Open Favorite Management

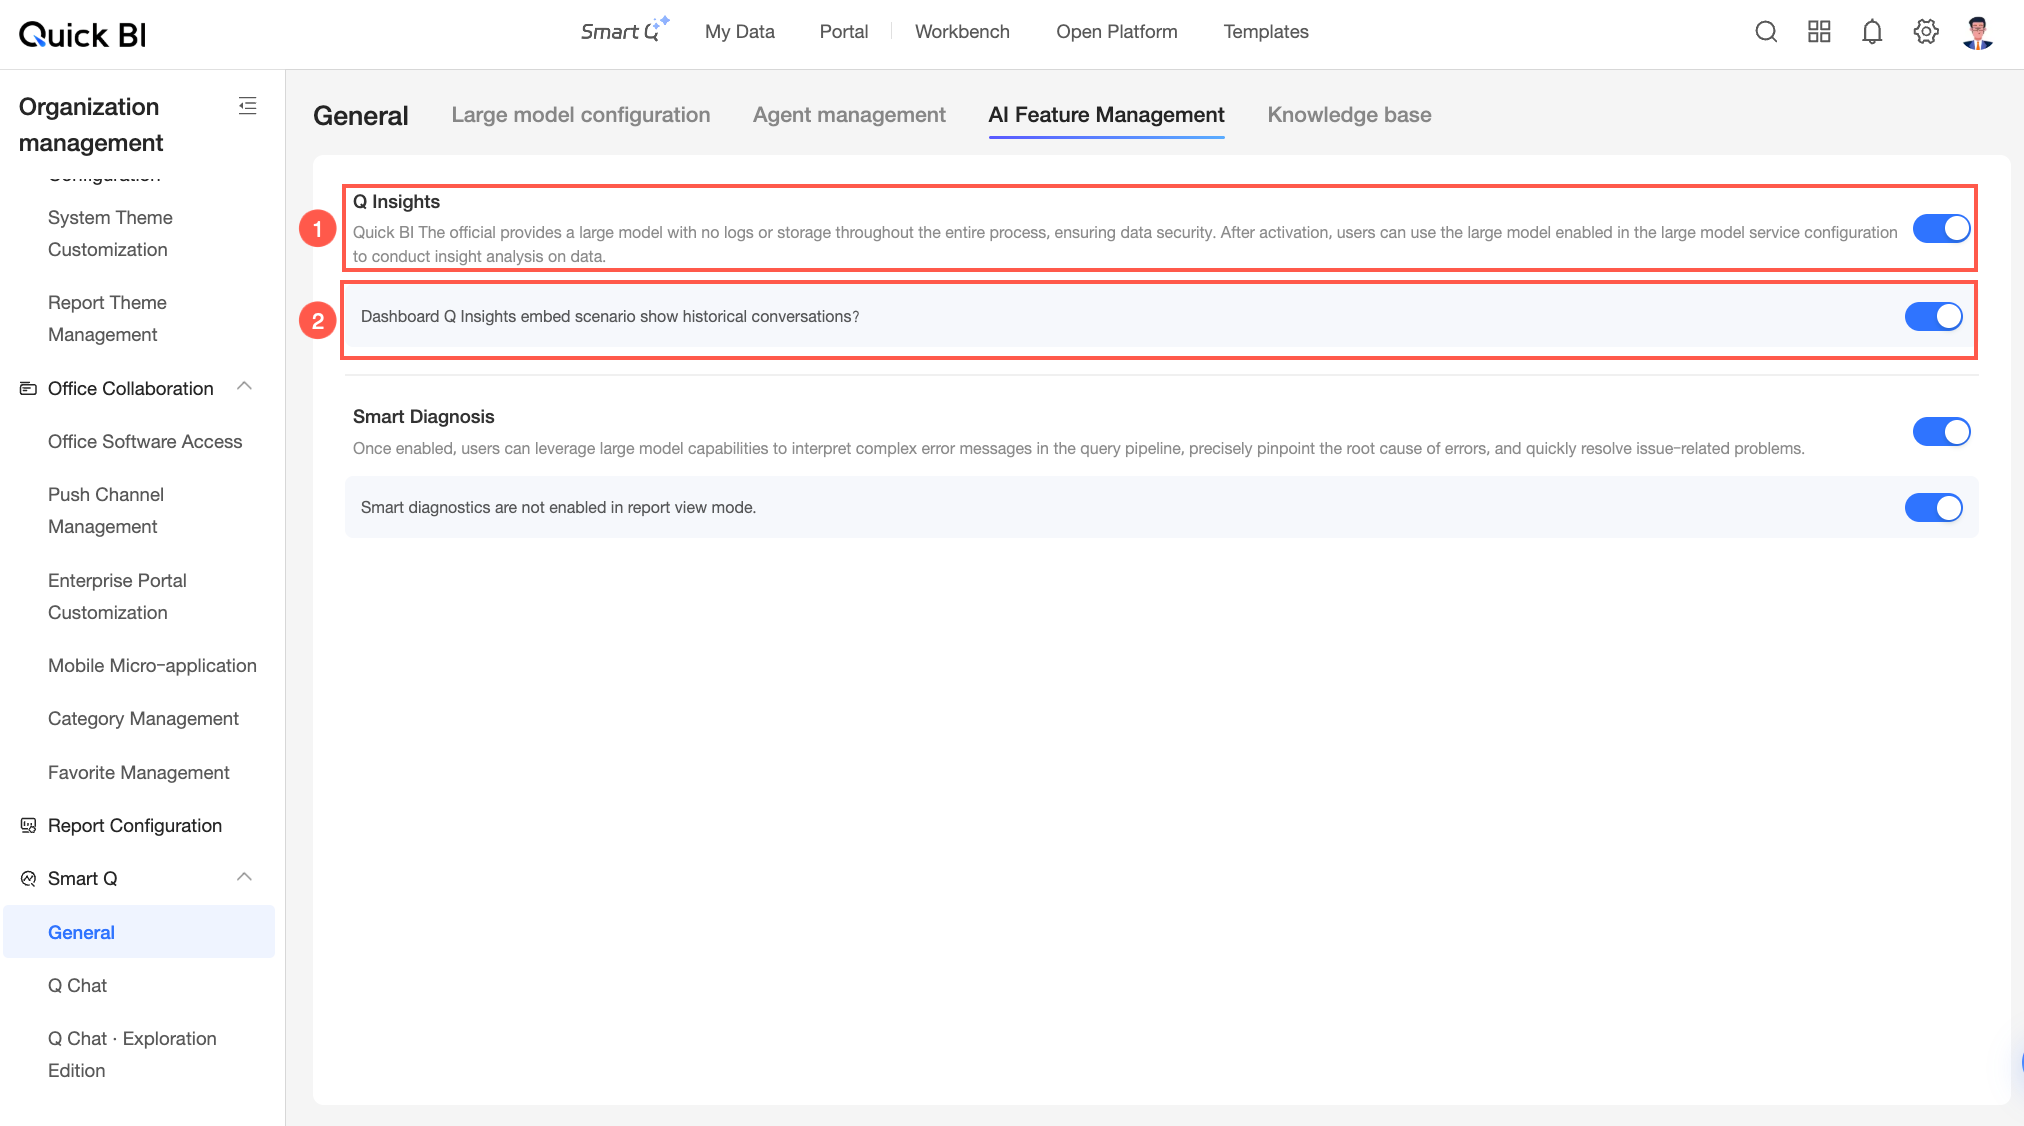pyautogui.click(x=139, y=772)
